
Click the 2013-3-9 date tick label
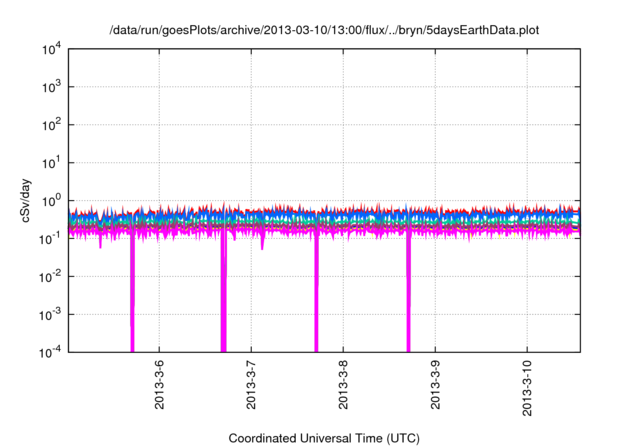(435, 384)
